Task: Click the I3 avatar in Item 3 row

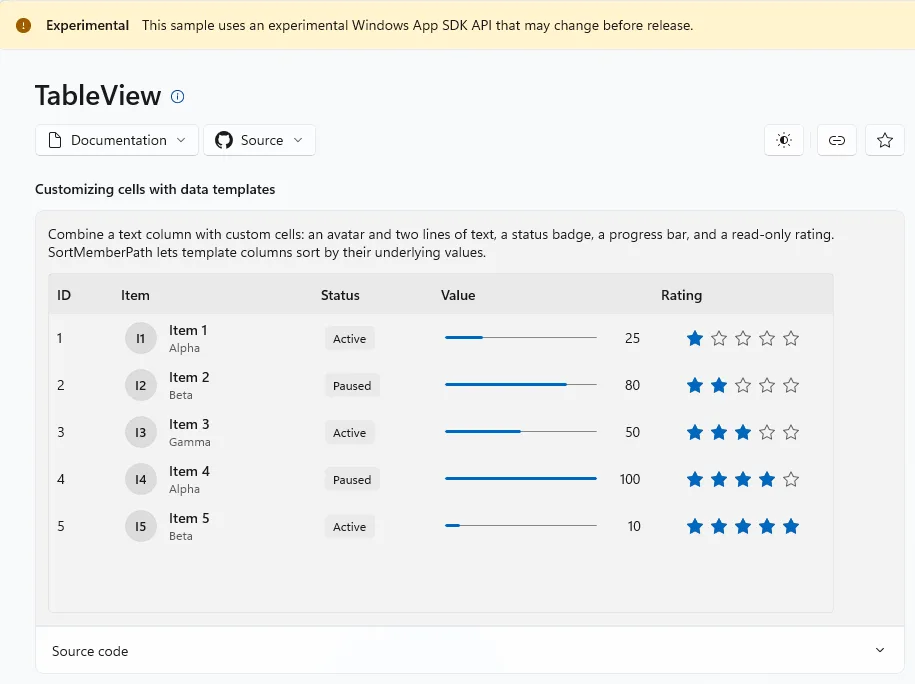Action: [x=141, y=432]
